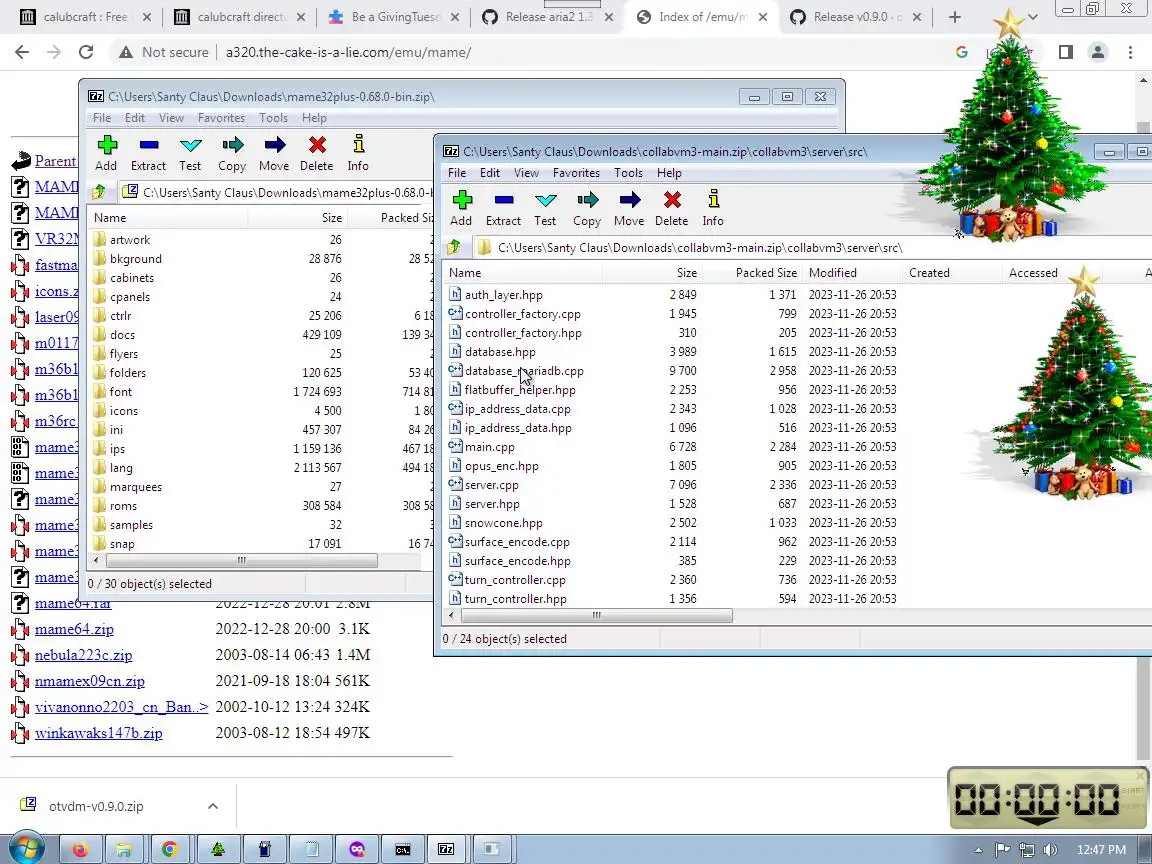This screenshot has width=1152, height=864.
Task: Open Firefox from the taskbar
Action: [x=80, y=849]
